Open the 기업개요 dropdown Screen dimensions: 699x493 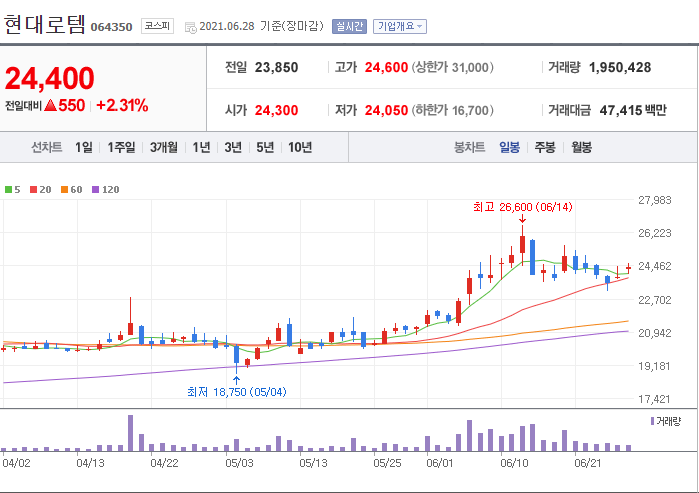click(x=399, y=27)
